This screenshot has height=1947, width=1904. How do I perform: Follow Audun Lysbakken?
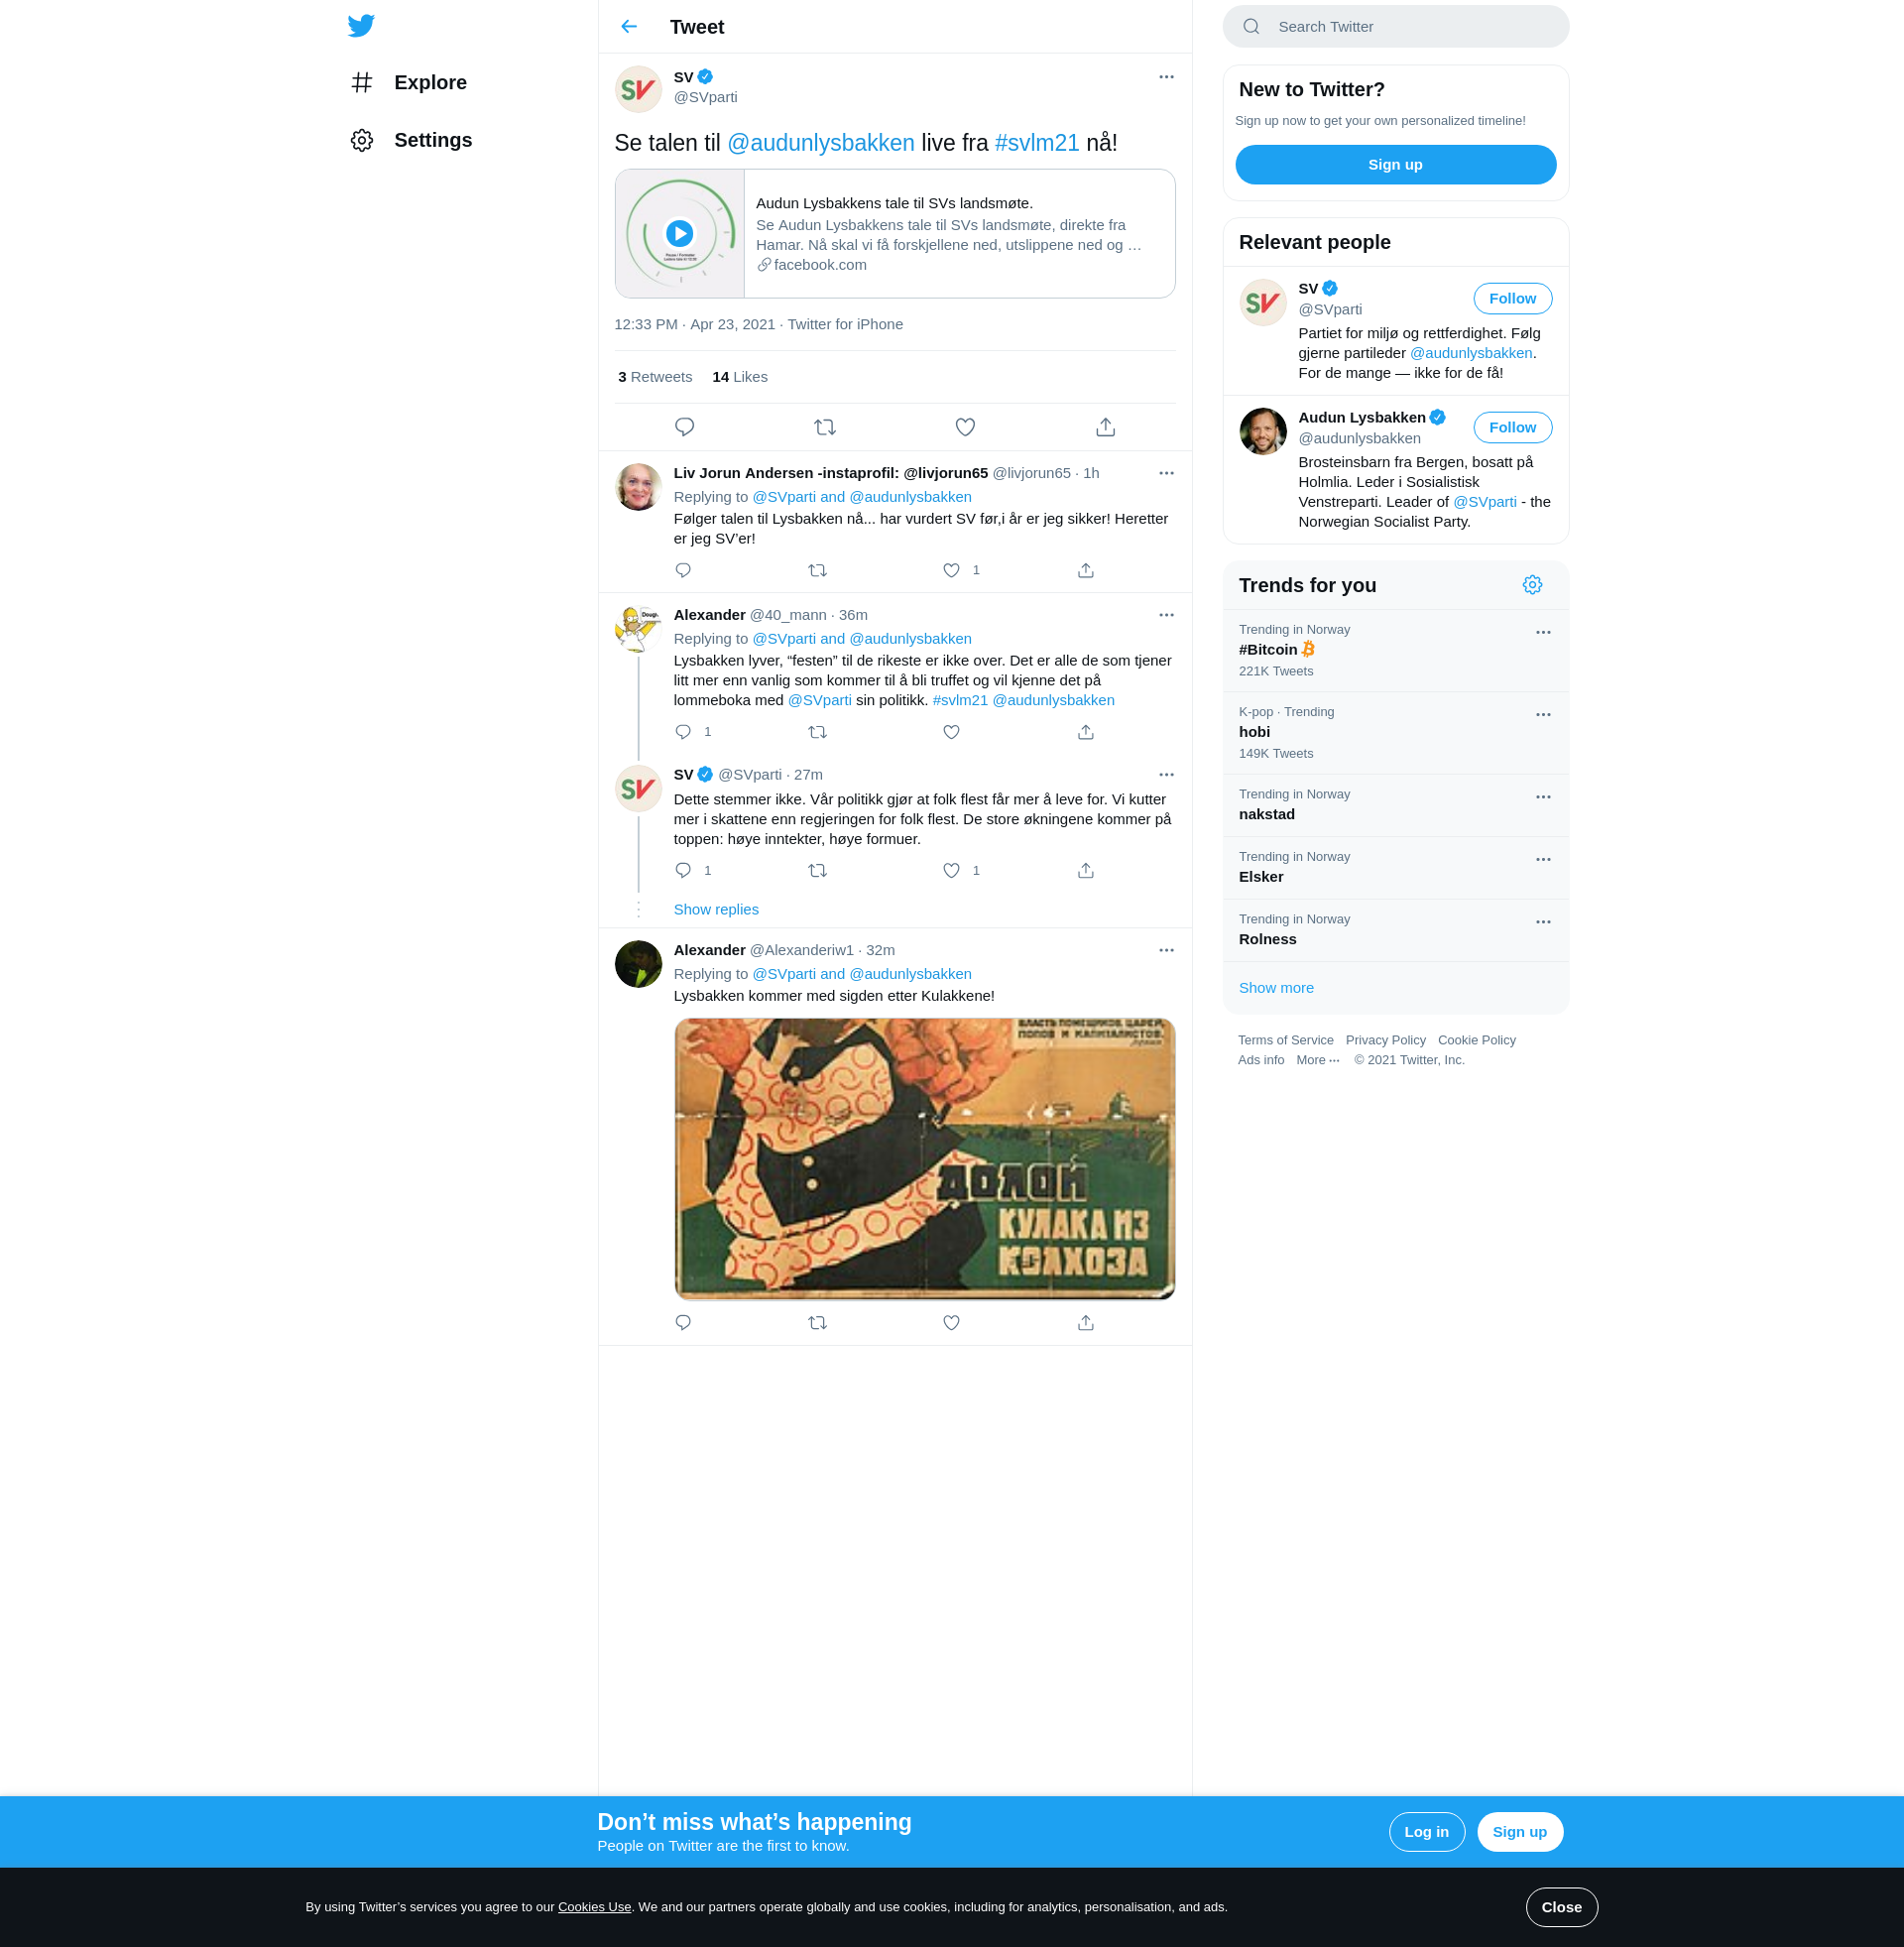coord(1512,428)
